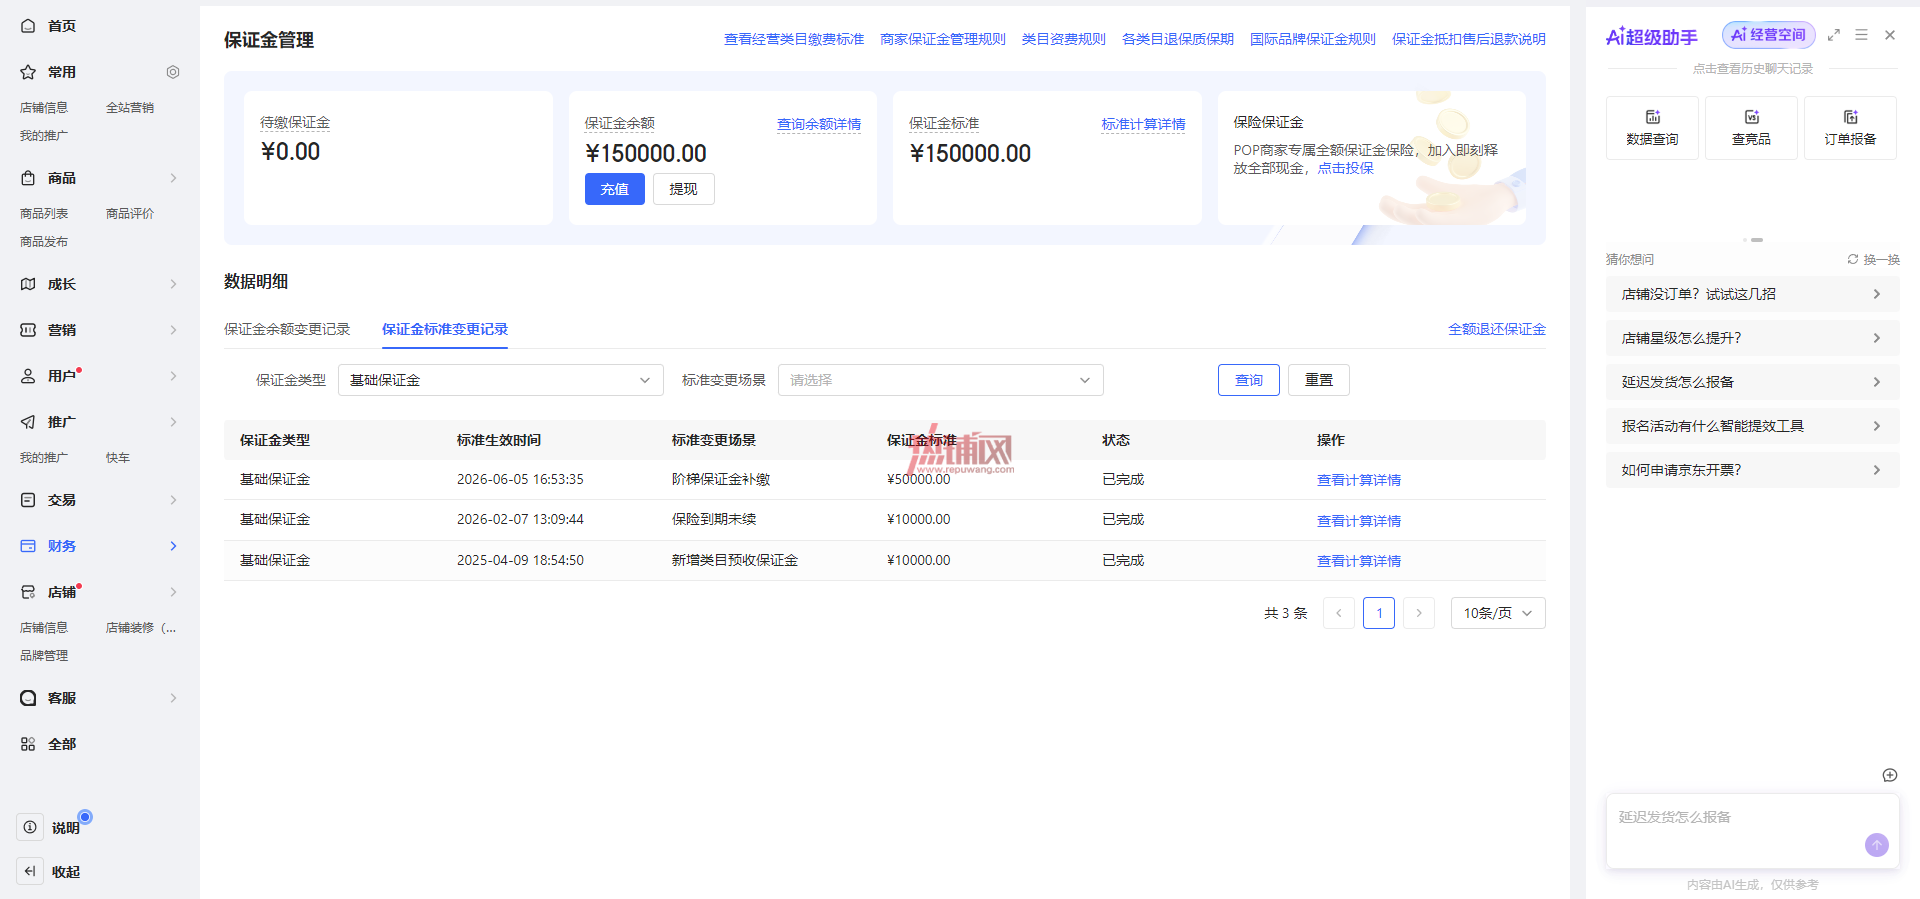The width and height of the screenshot is (1920, 899).
Task: Collapse the sidebar with 收起
Action: click(50, 871)
